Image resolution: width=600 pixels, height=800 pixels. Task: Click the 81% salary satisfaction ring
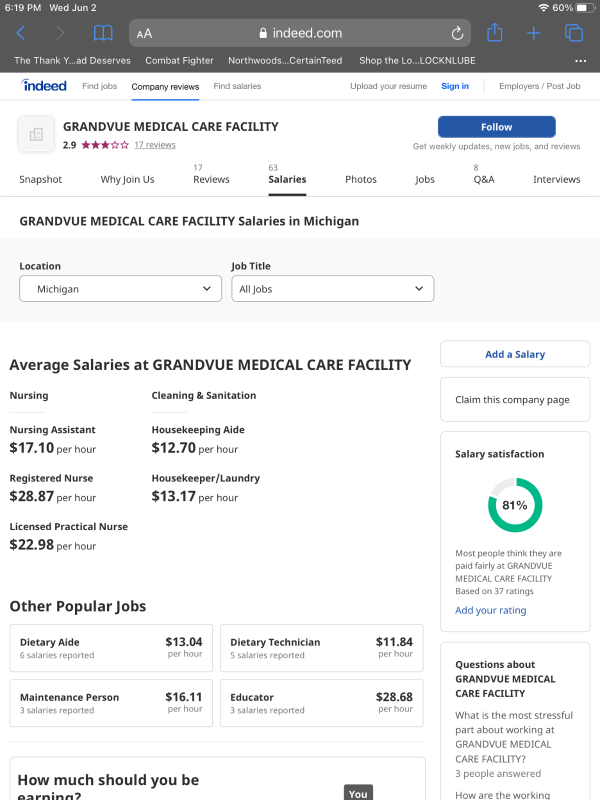515,505
